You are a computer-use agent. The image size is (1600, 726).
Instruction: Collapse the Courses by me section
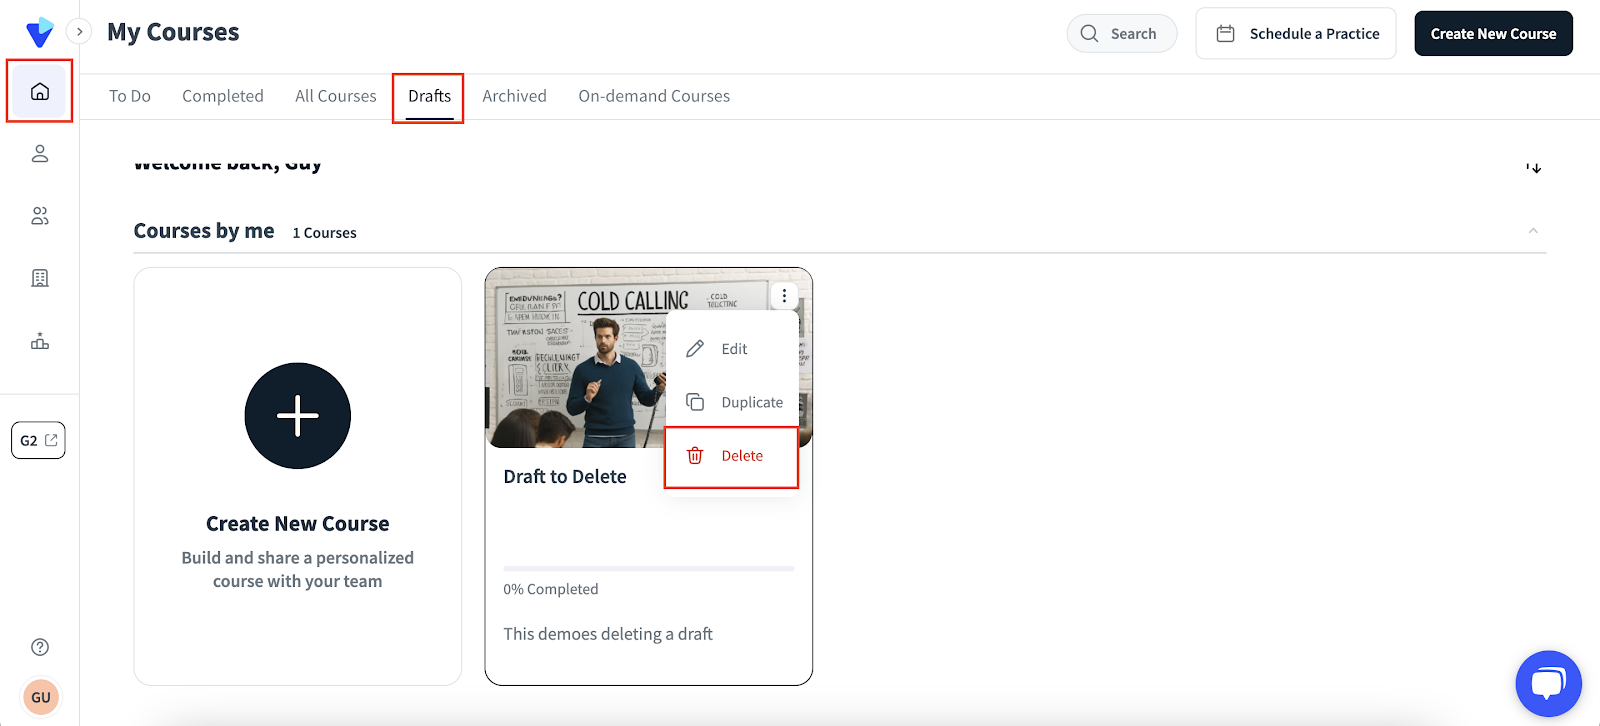pyautogui.click(x=1533, y=231)
